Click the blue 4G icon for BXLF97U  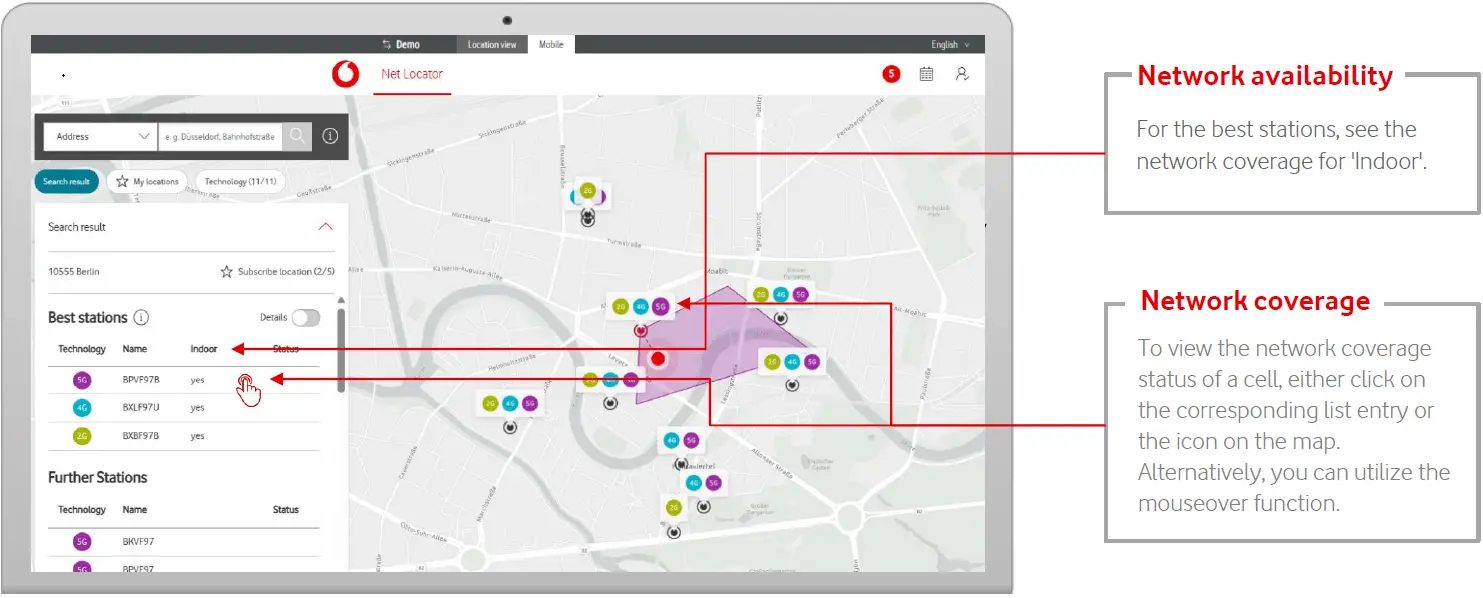[82, 408]
